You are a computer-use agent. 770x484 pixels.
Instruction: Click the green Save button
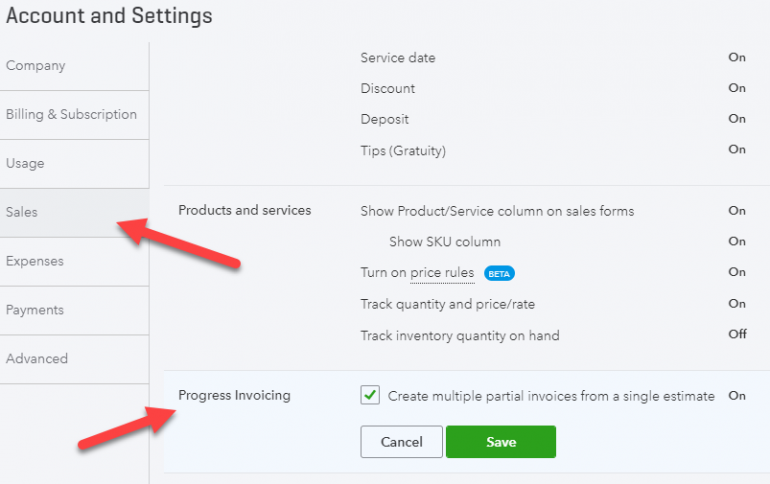(x=500, y=442)
